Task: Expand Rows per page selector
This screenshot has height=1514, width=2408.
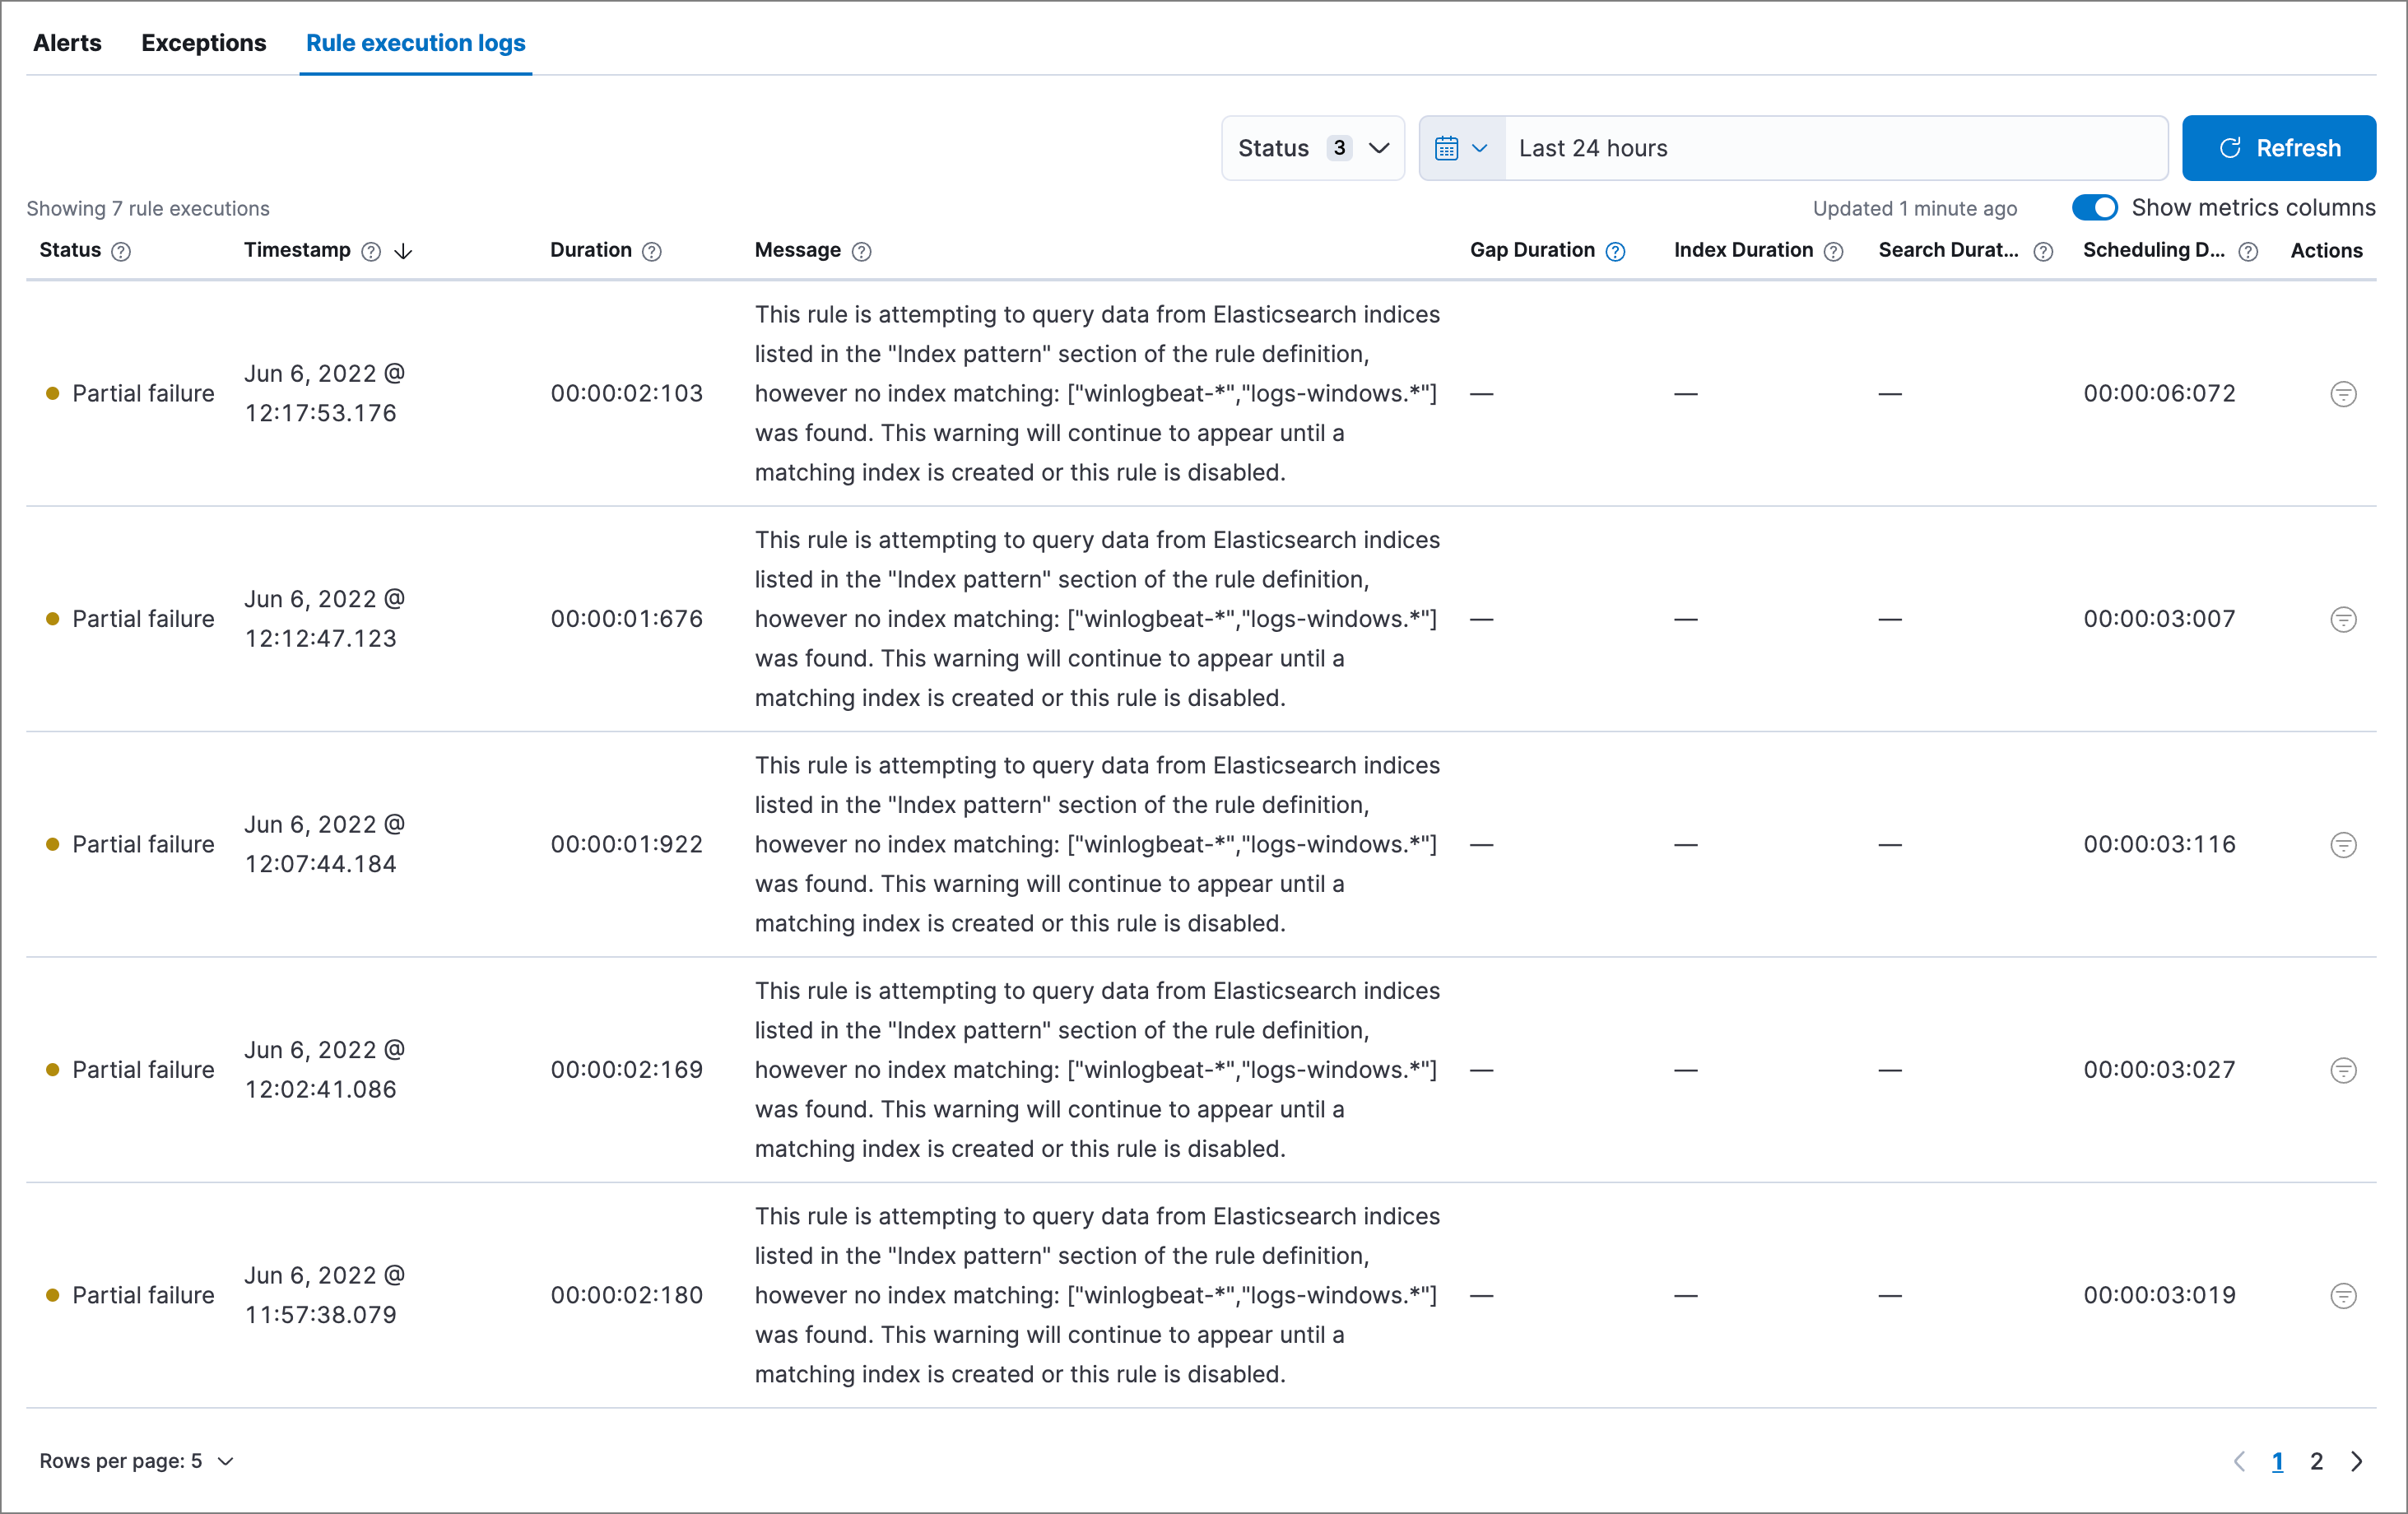Action: click(136, 1461)
